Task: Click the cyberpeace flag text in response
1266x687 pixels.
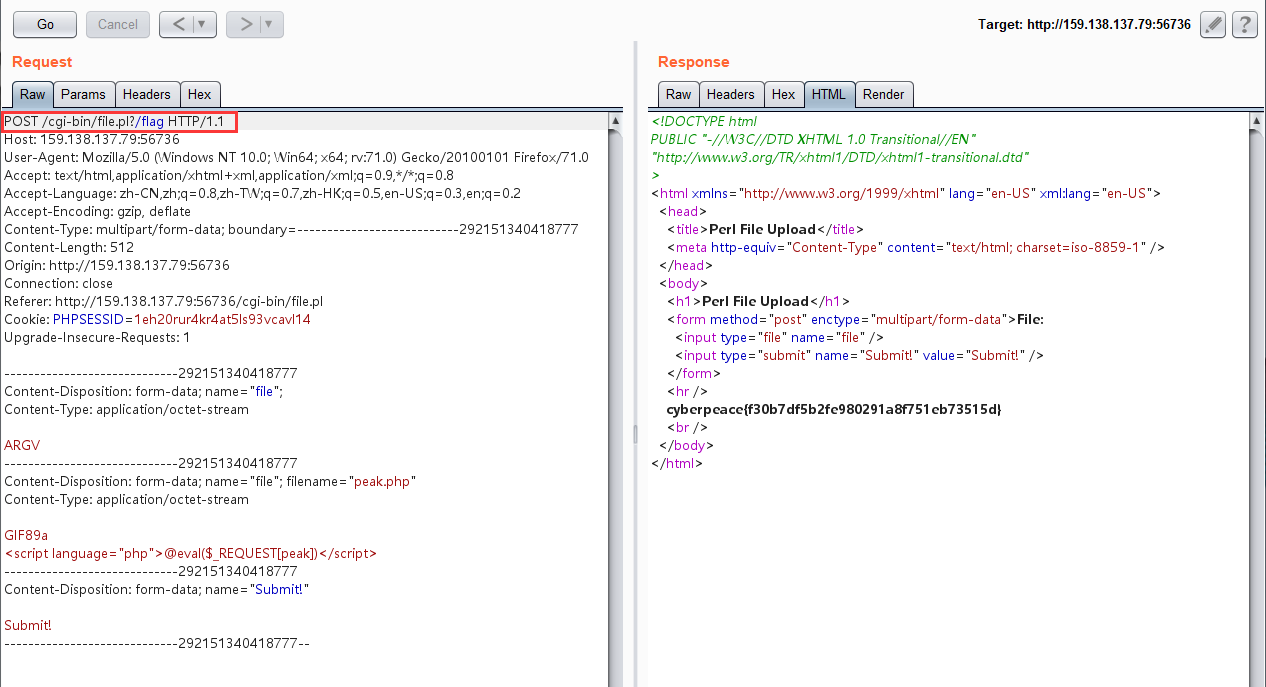Action: pyautogui.click(x=834, y=410)
